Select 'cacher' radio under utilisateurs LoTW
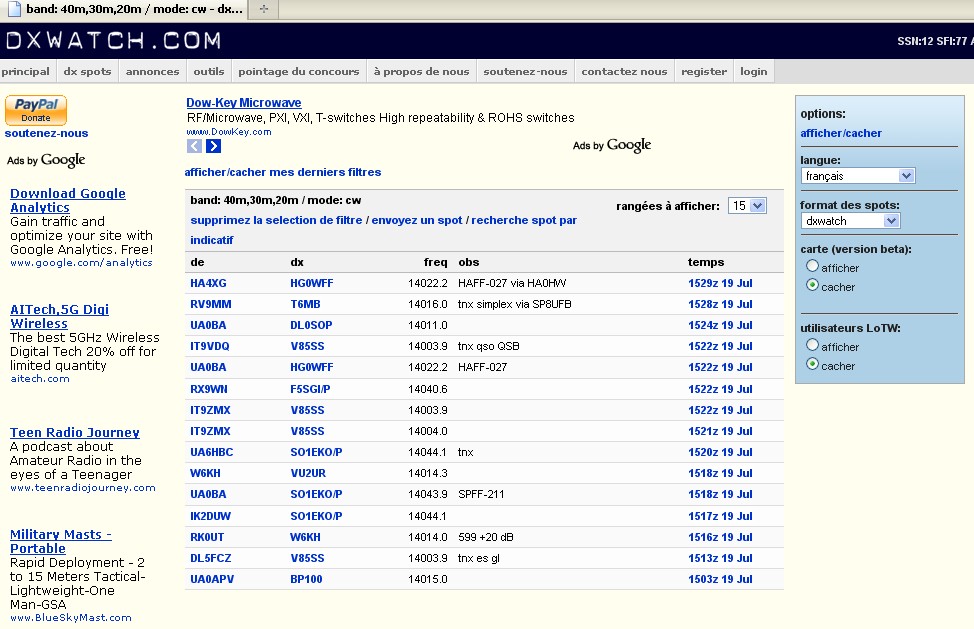This screenshot has height=629, width=974. pos(812,364)
